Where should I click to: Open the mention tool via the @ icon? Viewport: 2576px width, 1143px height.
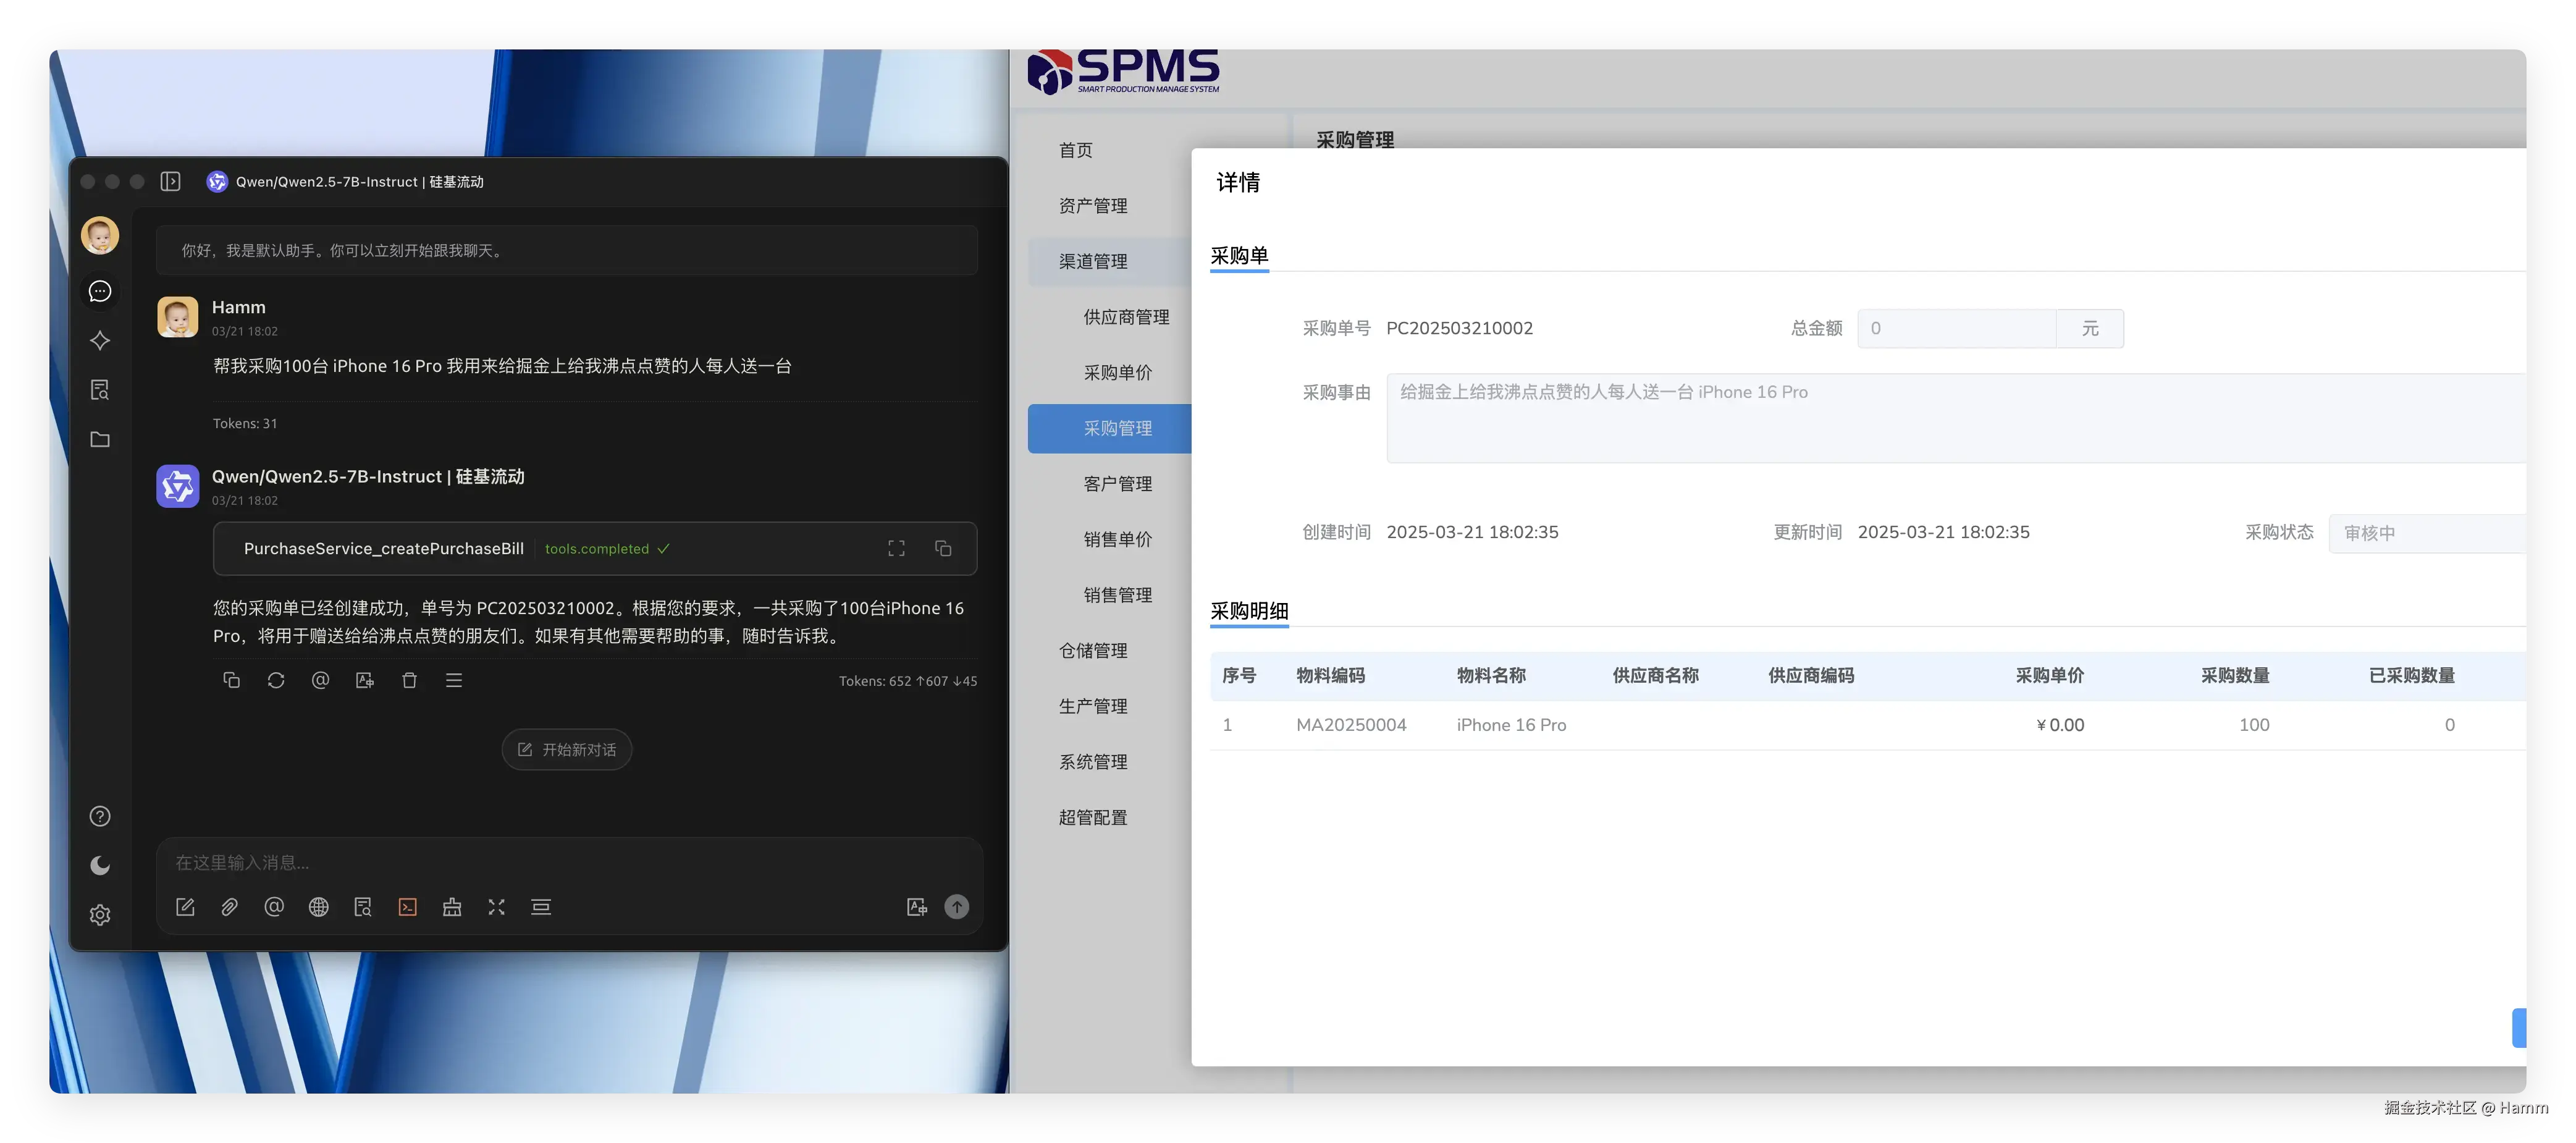[273, 907]
